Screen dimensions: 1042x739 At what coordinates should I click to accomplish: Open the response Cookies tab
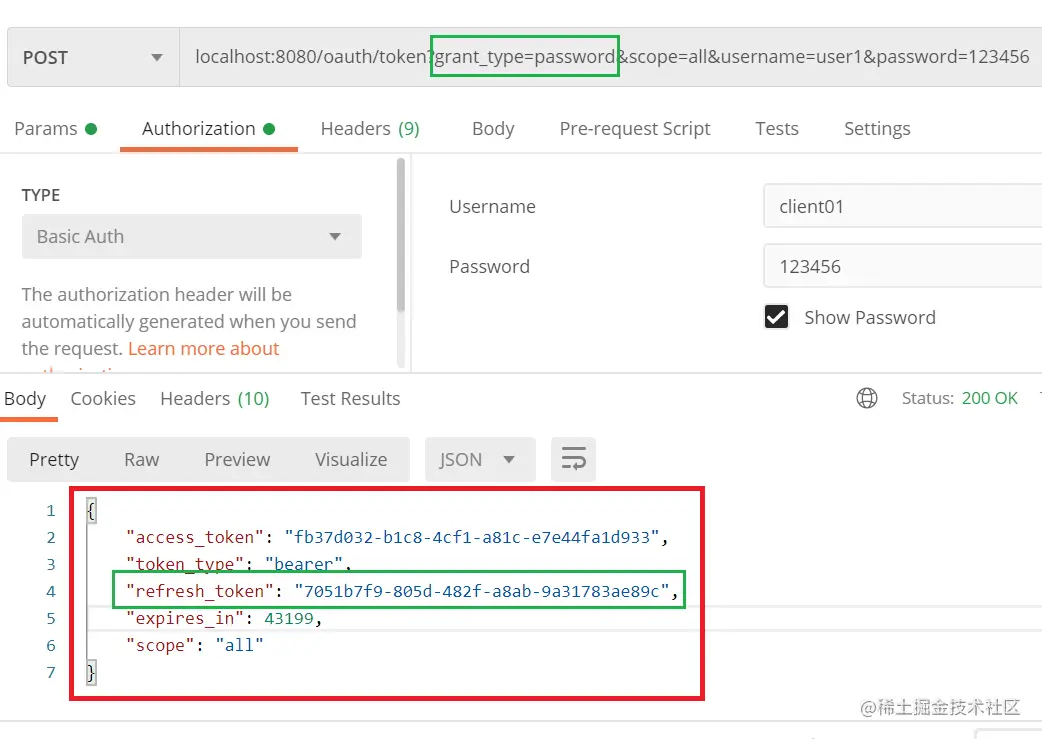pos(103,399)
